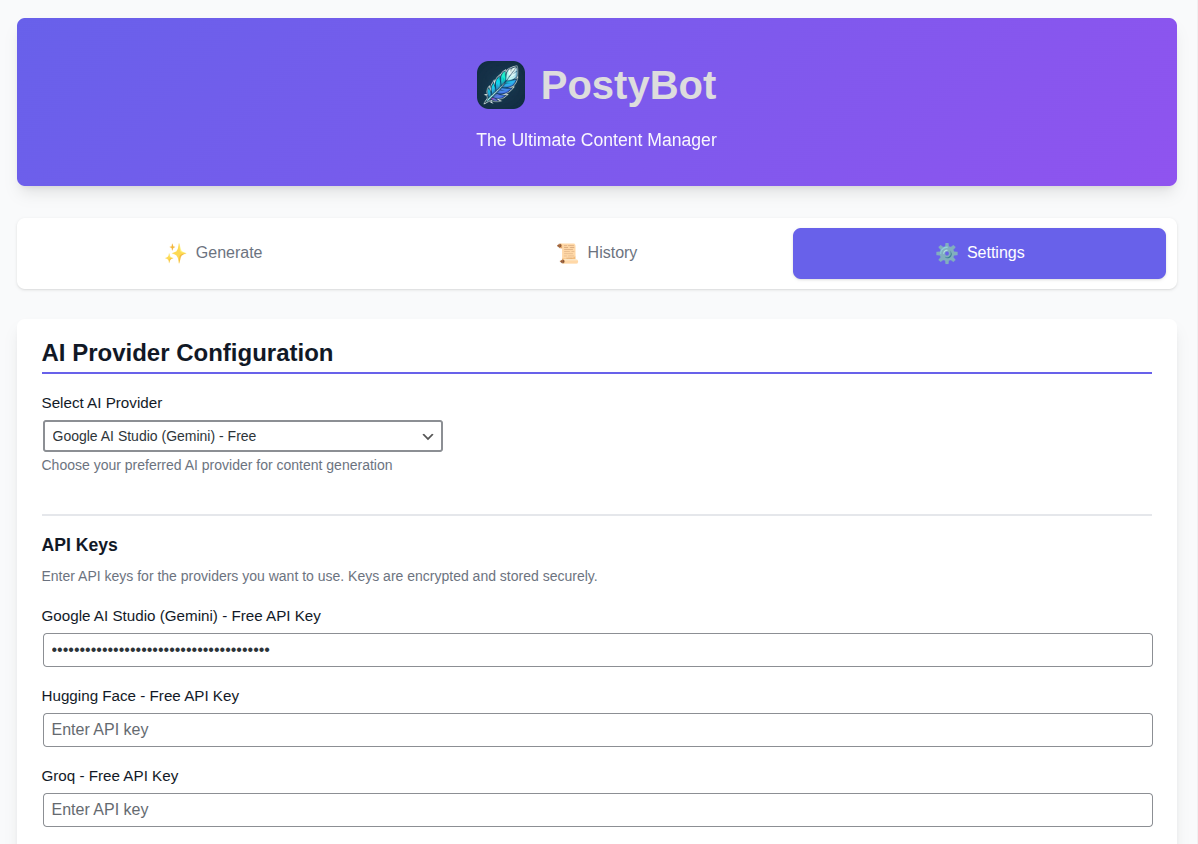Viewport: 1198px width, 844px height.
Task: Switch to the Generate tab
Action: coord(228,253)
